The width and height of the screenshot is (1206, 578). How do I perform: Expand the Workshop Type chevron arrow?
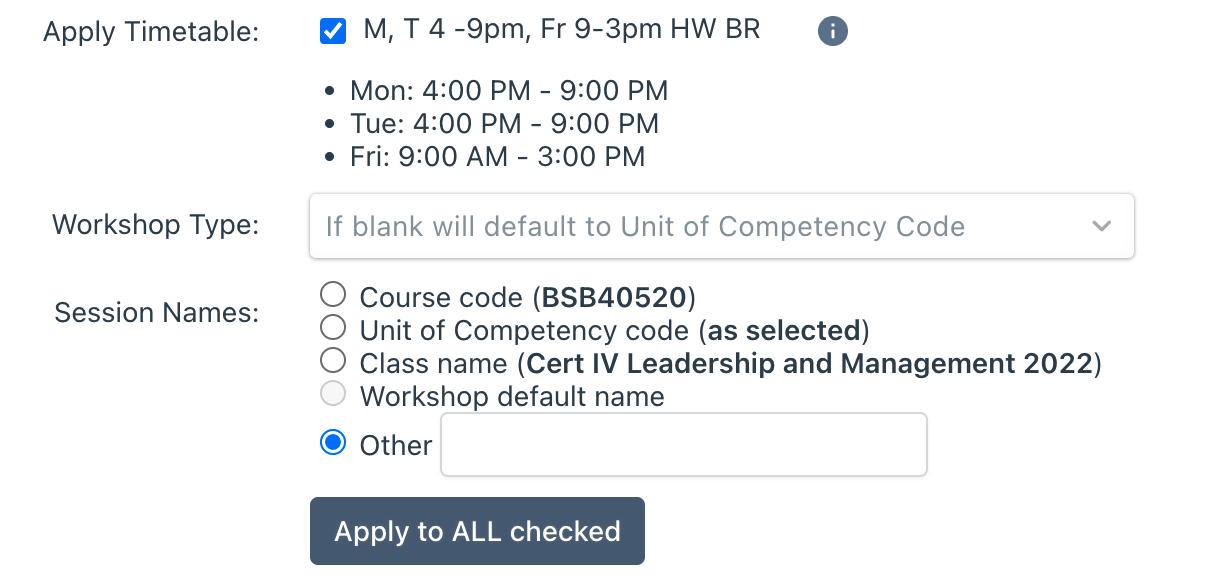click(x=1102, y=226)
